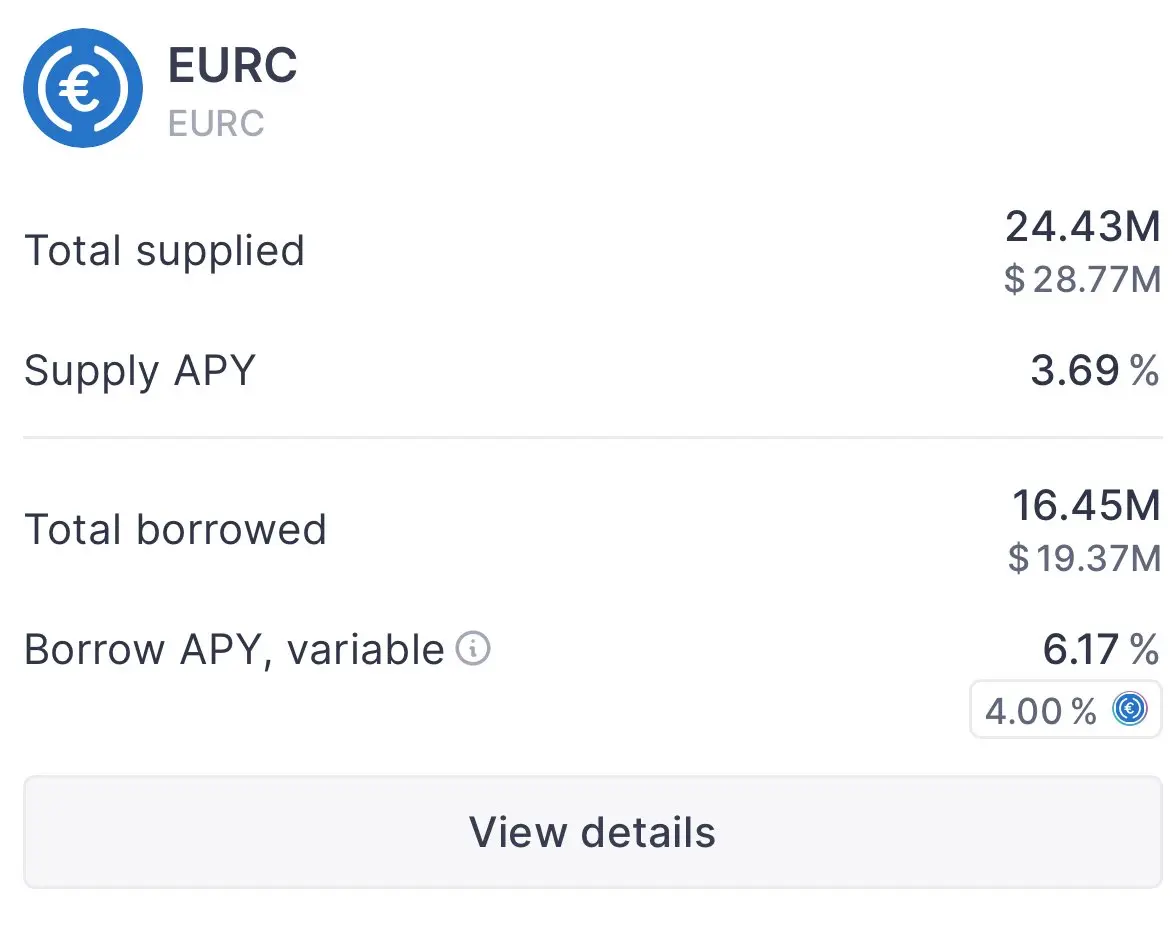Click the 24.43M total supplied value

point(1083,227)
